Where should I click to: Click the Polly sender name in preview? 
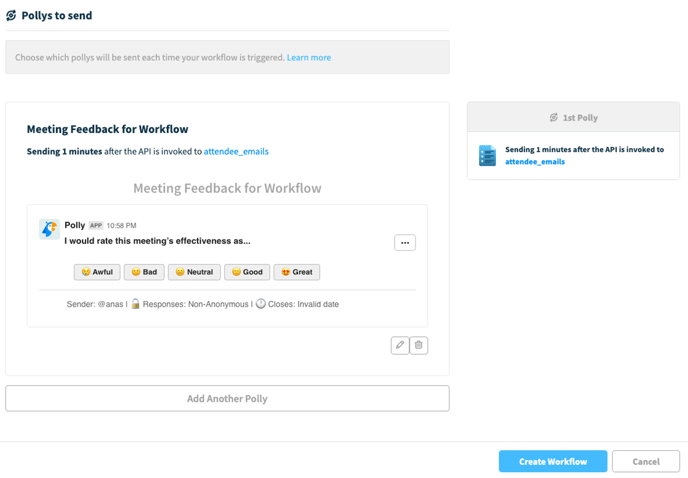pos(75,225)
